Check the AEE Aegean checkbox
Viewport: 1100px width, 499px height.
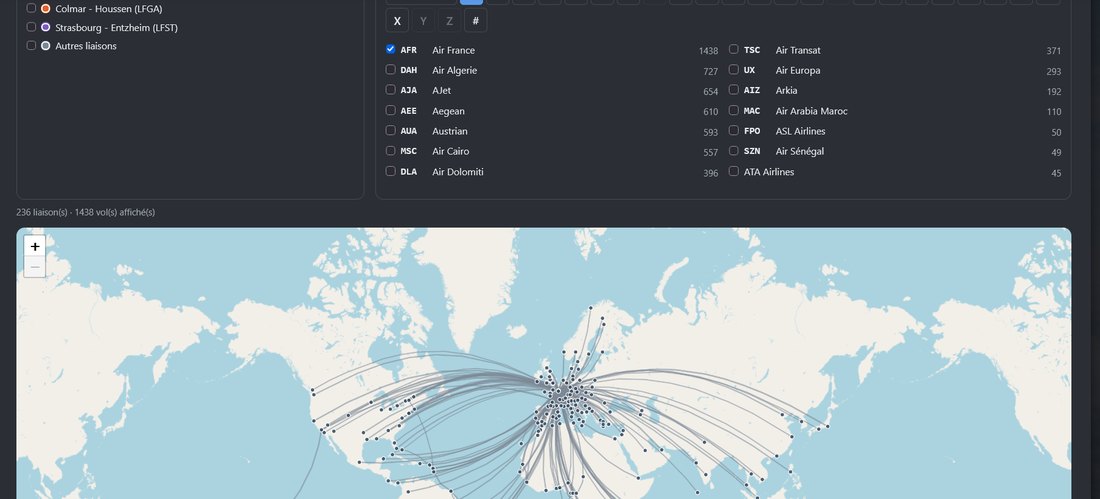tap(391, 110)
